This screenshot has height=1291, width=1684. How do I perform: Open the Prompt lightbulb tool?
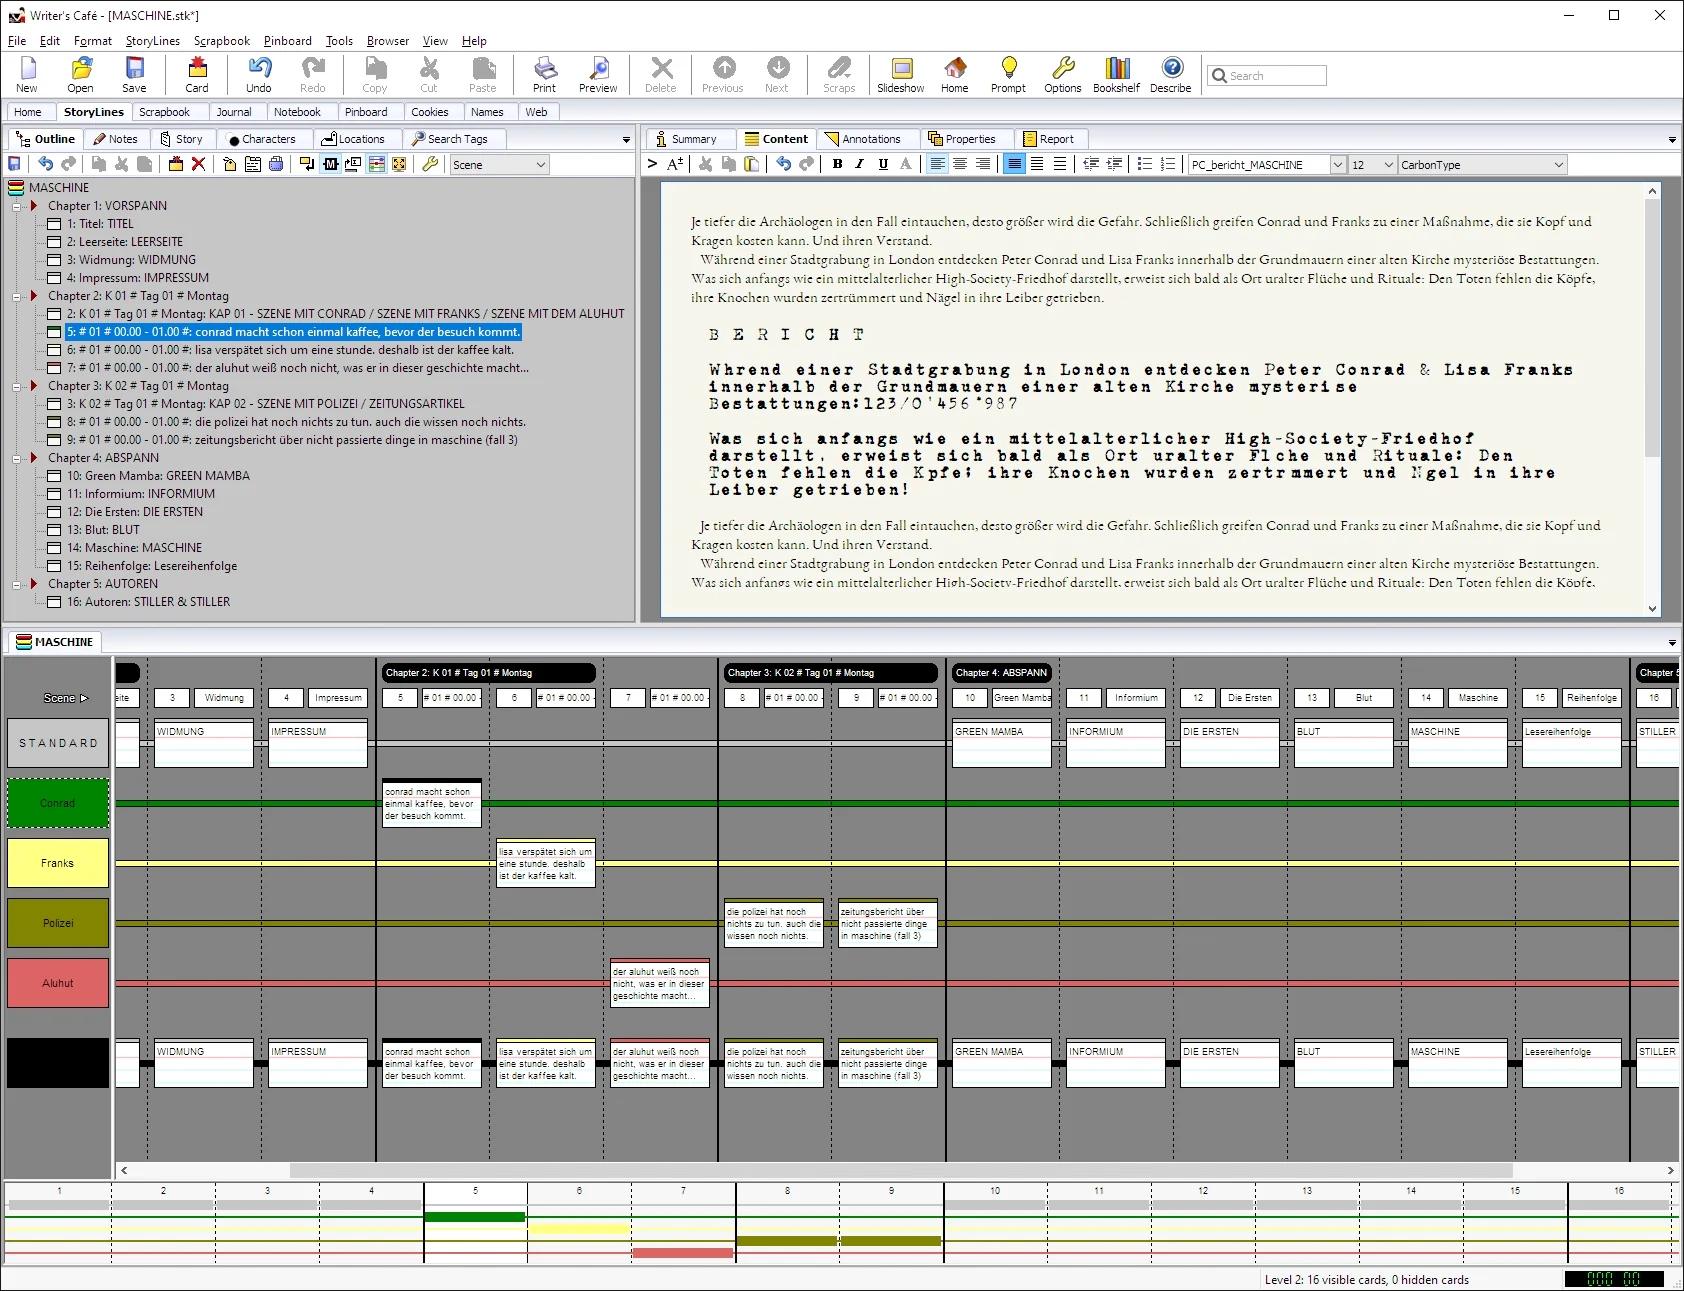pyautogui.click(x=1008, y=75)
